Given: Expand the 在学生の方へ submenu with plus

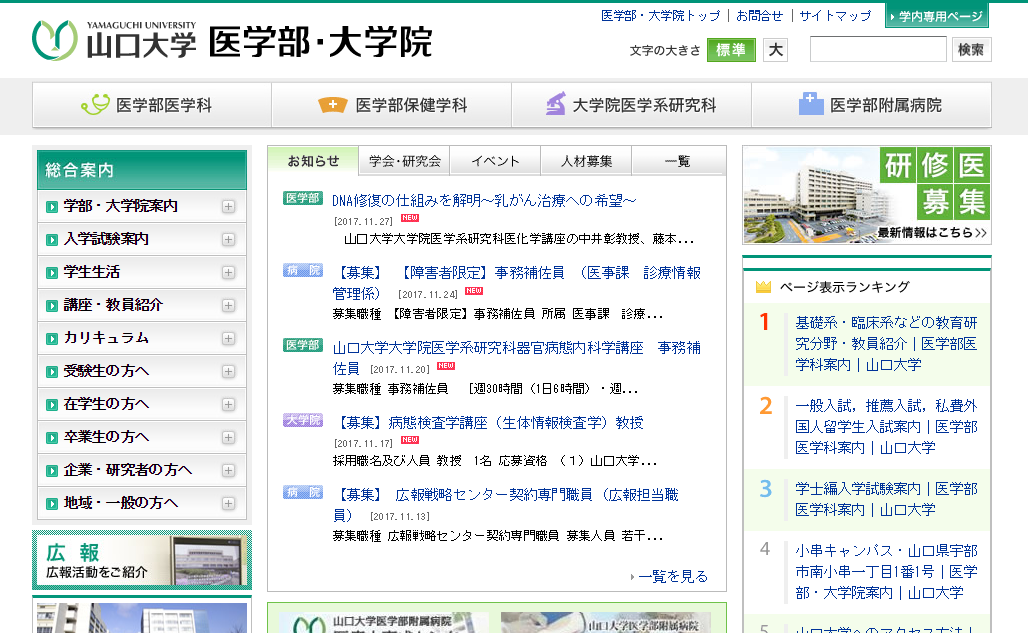Looking at the screenshot, I should [x=228, y=404].
